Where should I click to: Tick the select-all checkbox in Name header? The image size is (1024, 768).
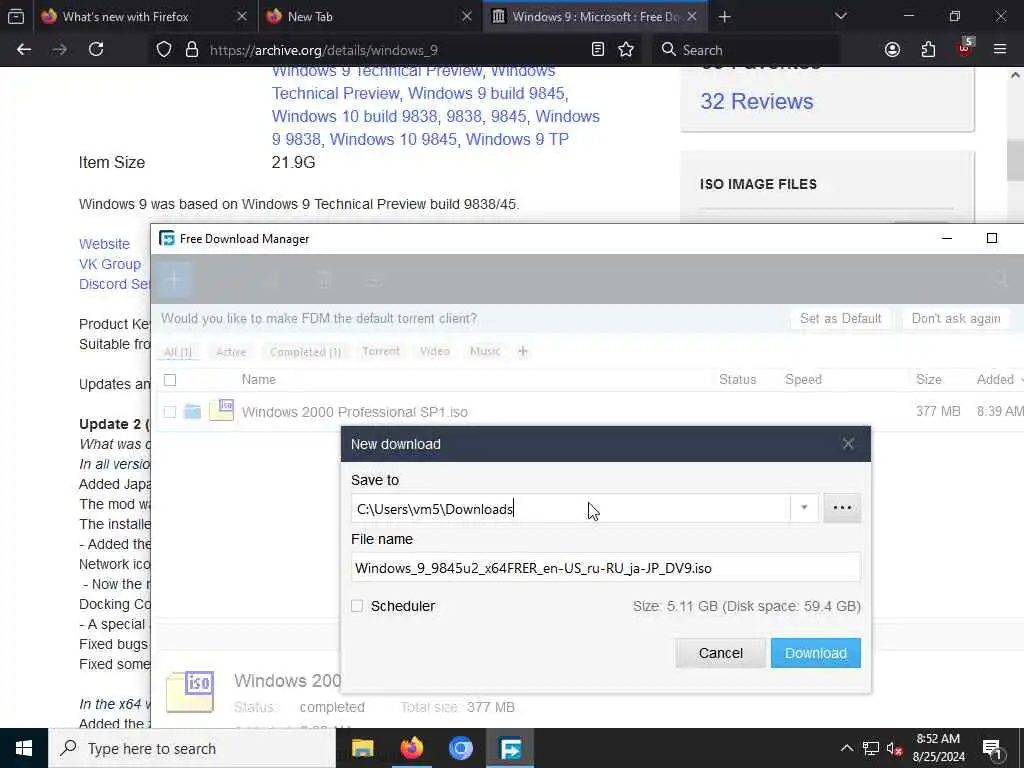click(x=170, y=379)
